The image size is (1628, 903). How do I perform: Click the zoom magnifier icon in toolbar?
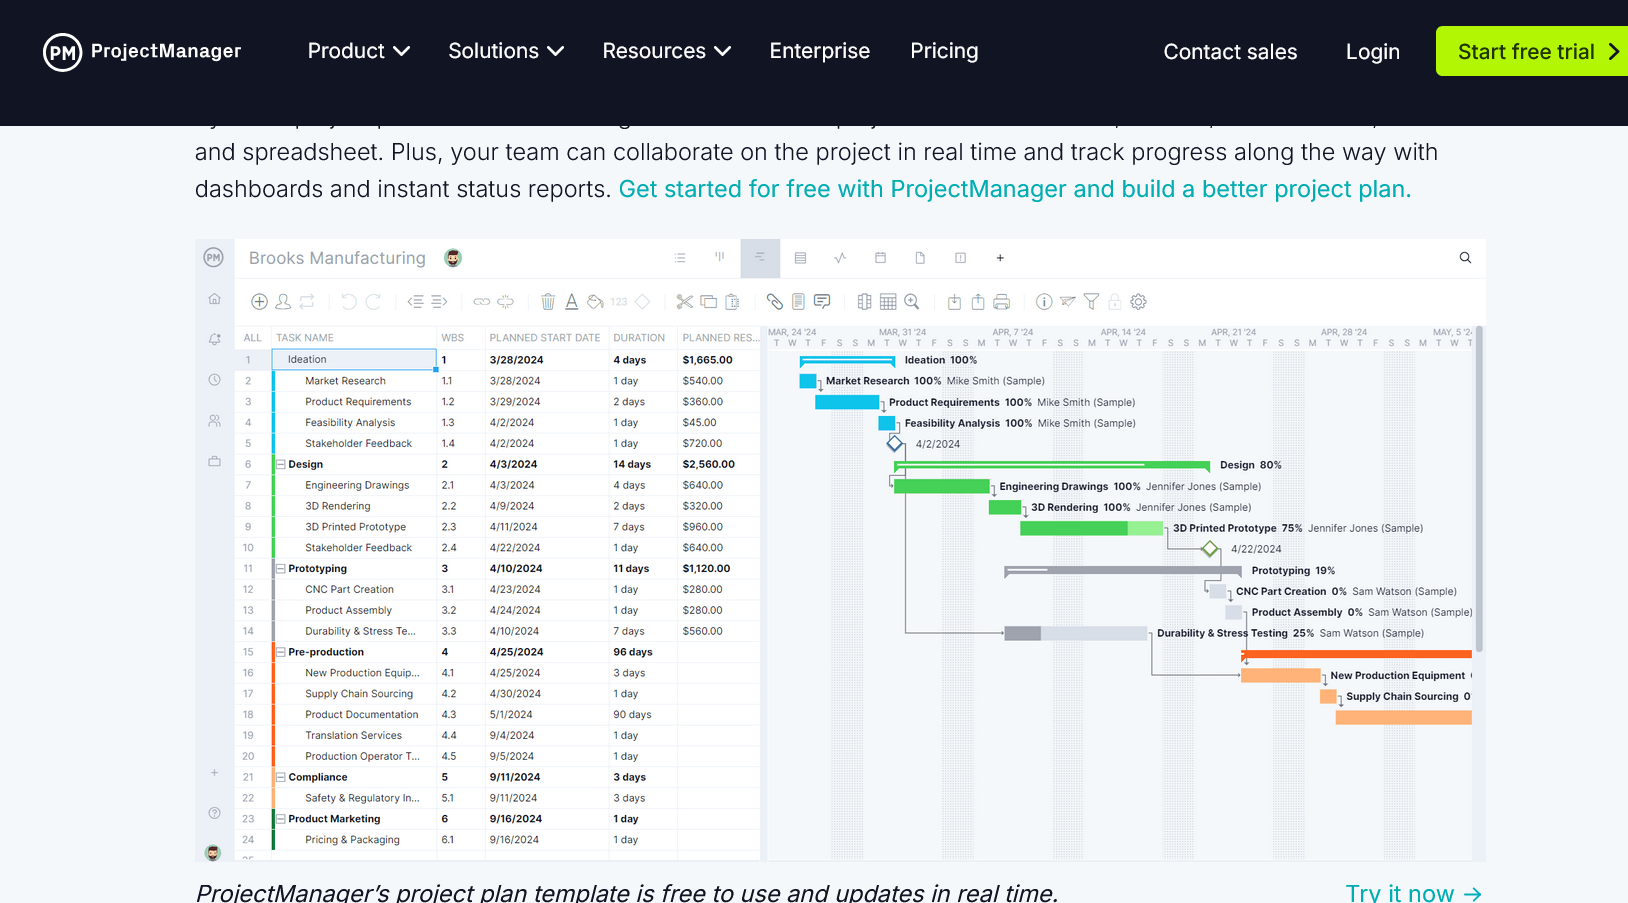pyautogui.click(x=912, y=302)
